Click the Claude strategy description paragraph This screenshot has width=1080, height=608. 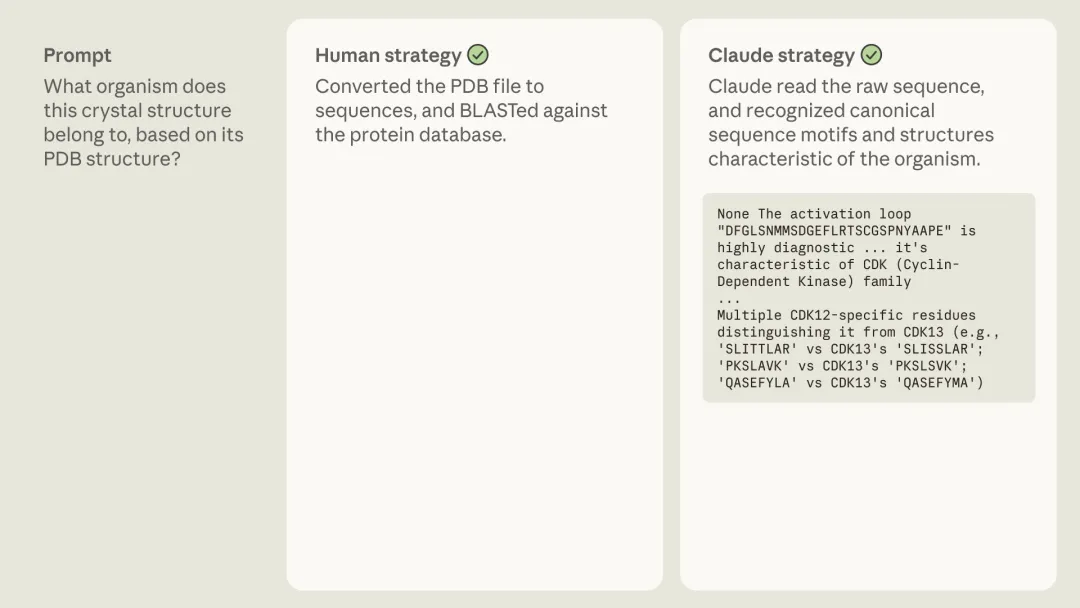coord(850,122)
